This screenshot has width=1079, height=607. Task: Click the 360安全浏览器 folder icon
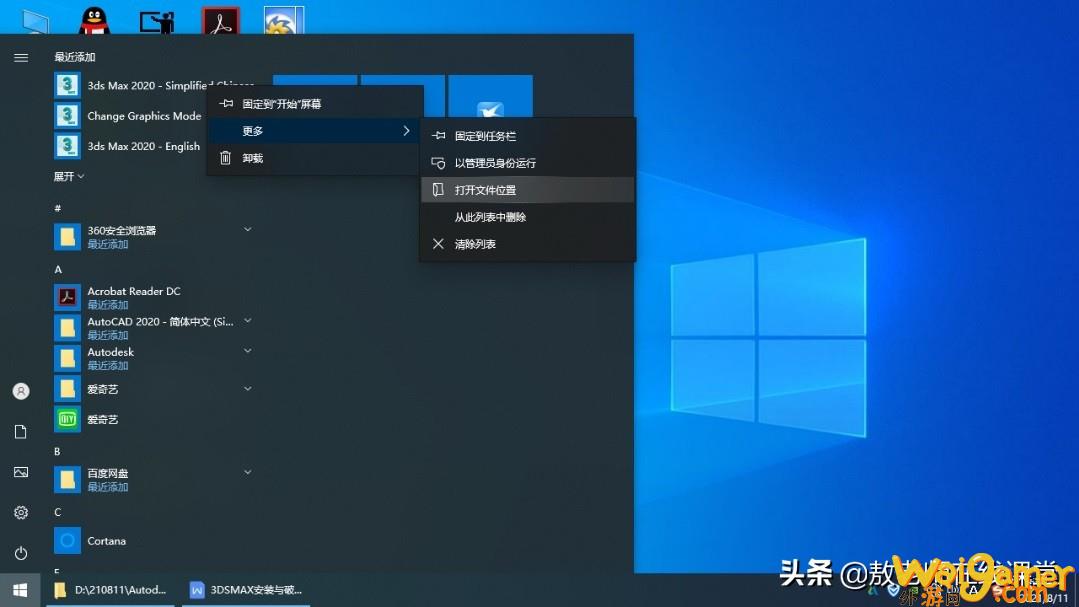click(x=67, y=237)
